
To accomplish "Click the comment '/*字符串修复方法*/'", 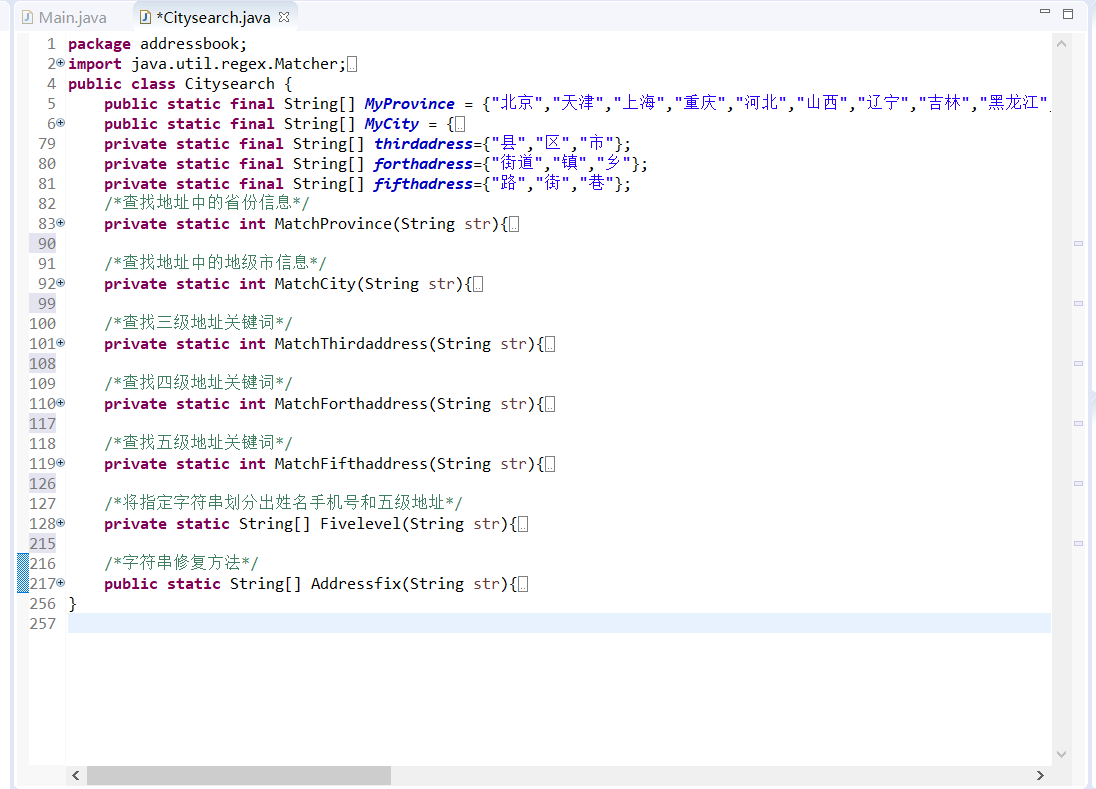I will click(x=182, y=563).
